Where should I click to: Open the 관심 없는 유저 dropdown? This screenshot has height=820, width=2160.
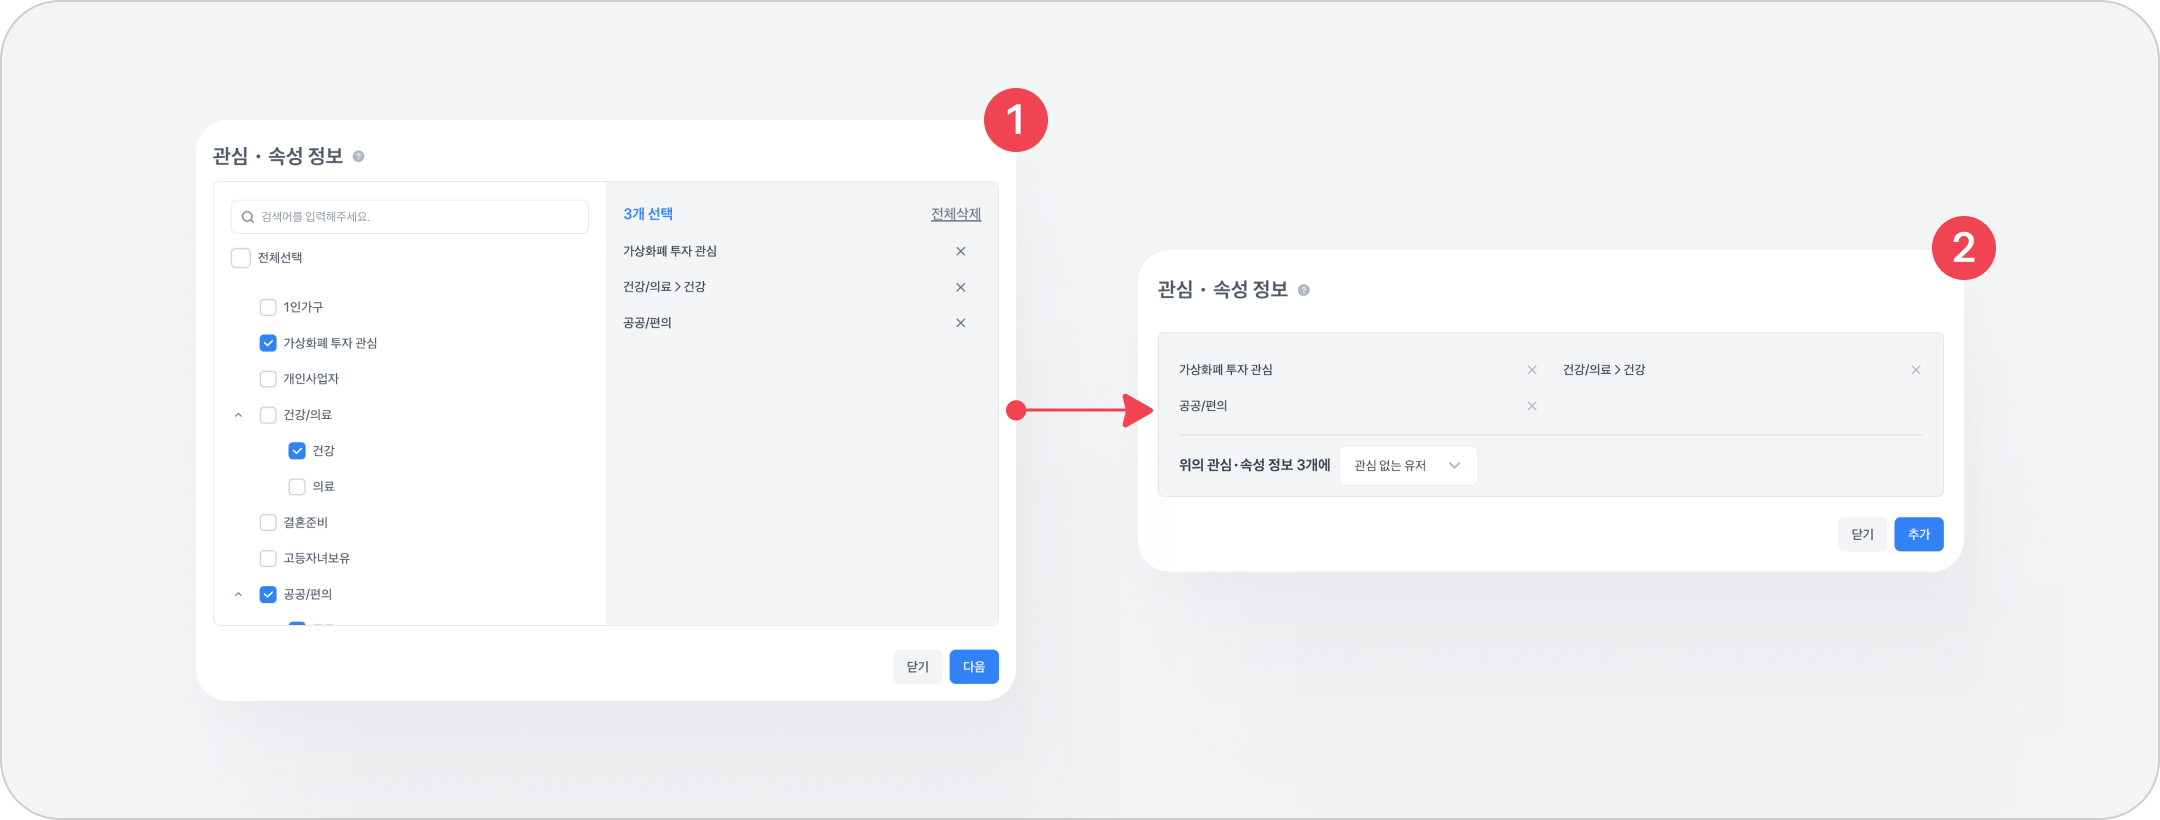(1407, 466)
